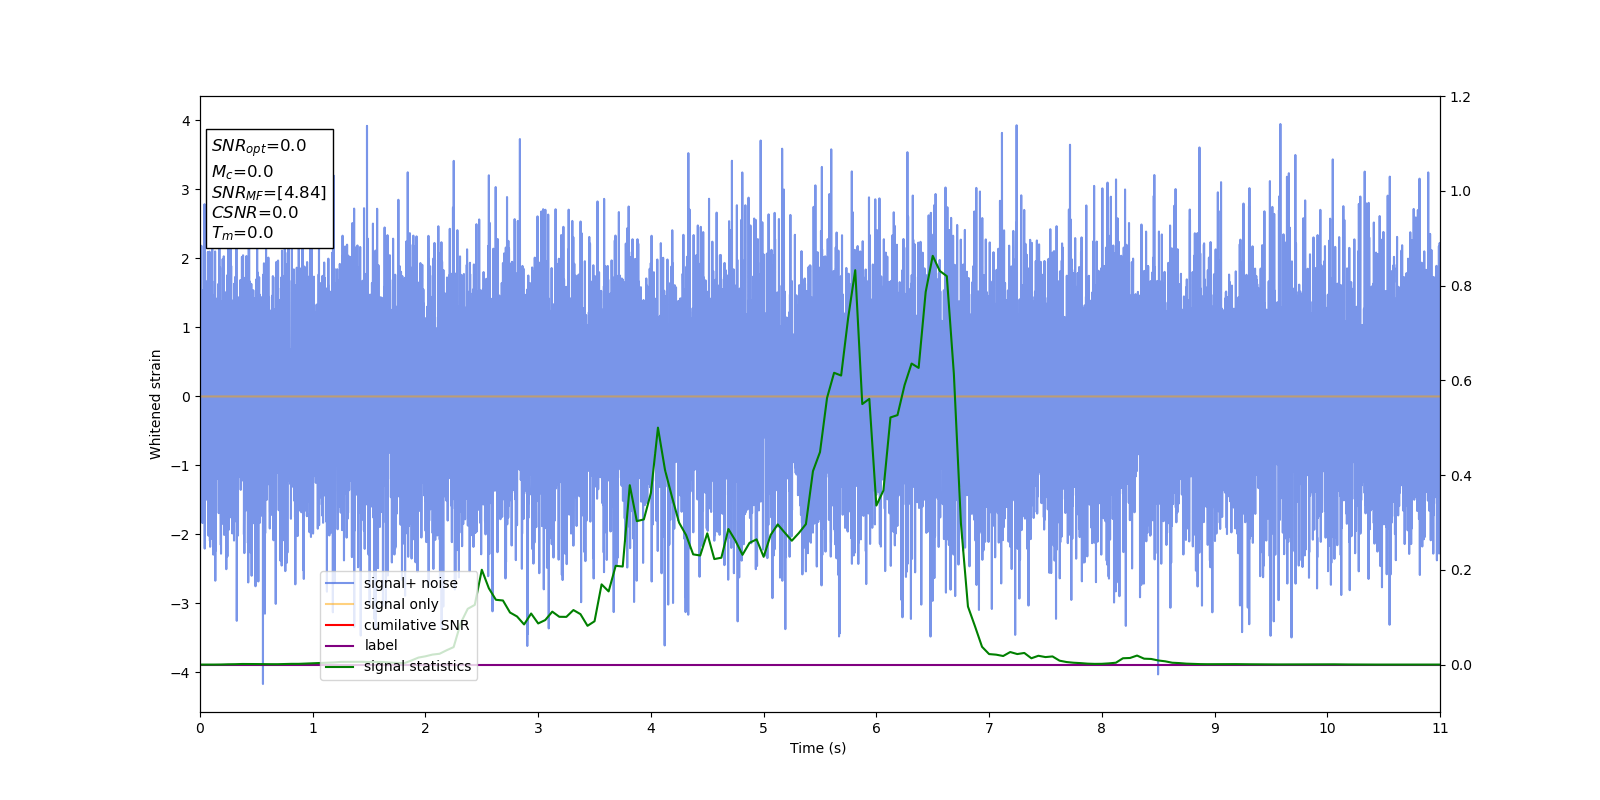Click the 'cumilative SNR' legend entry
Image resolution: width=1600 pixels, height=800 pixels.
pos(397,625)
